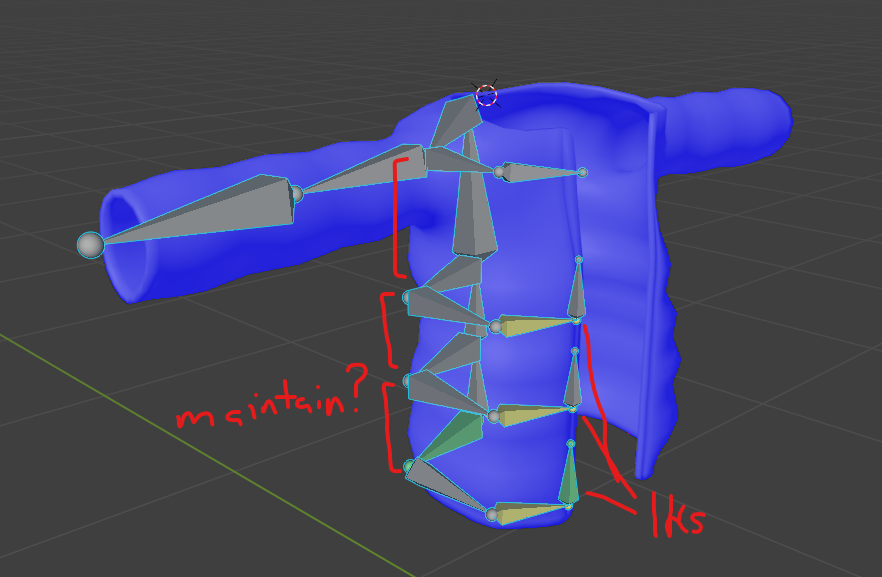
Task: Select the topmost neck bone below the 3D cursor
Action: pos(456,121)
